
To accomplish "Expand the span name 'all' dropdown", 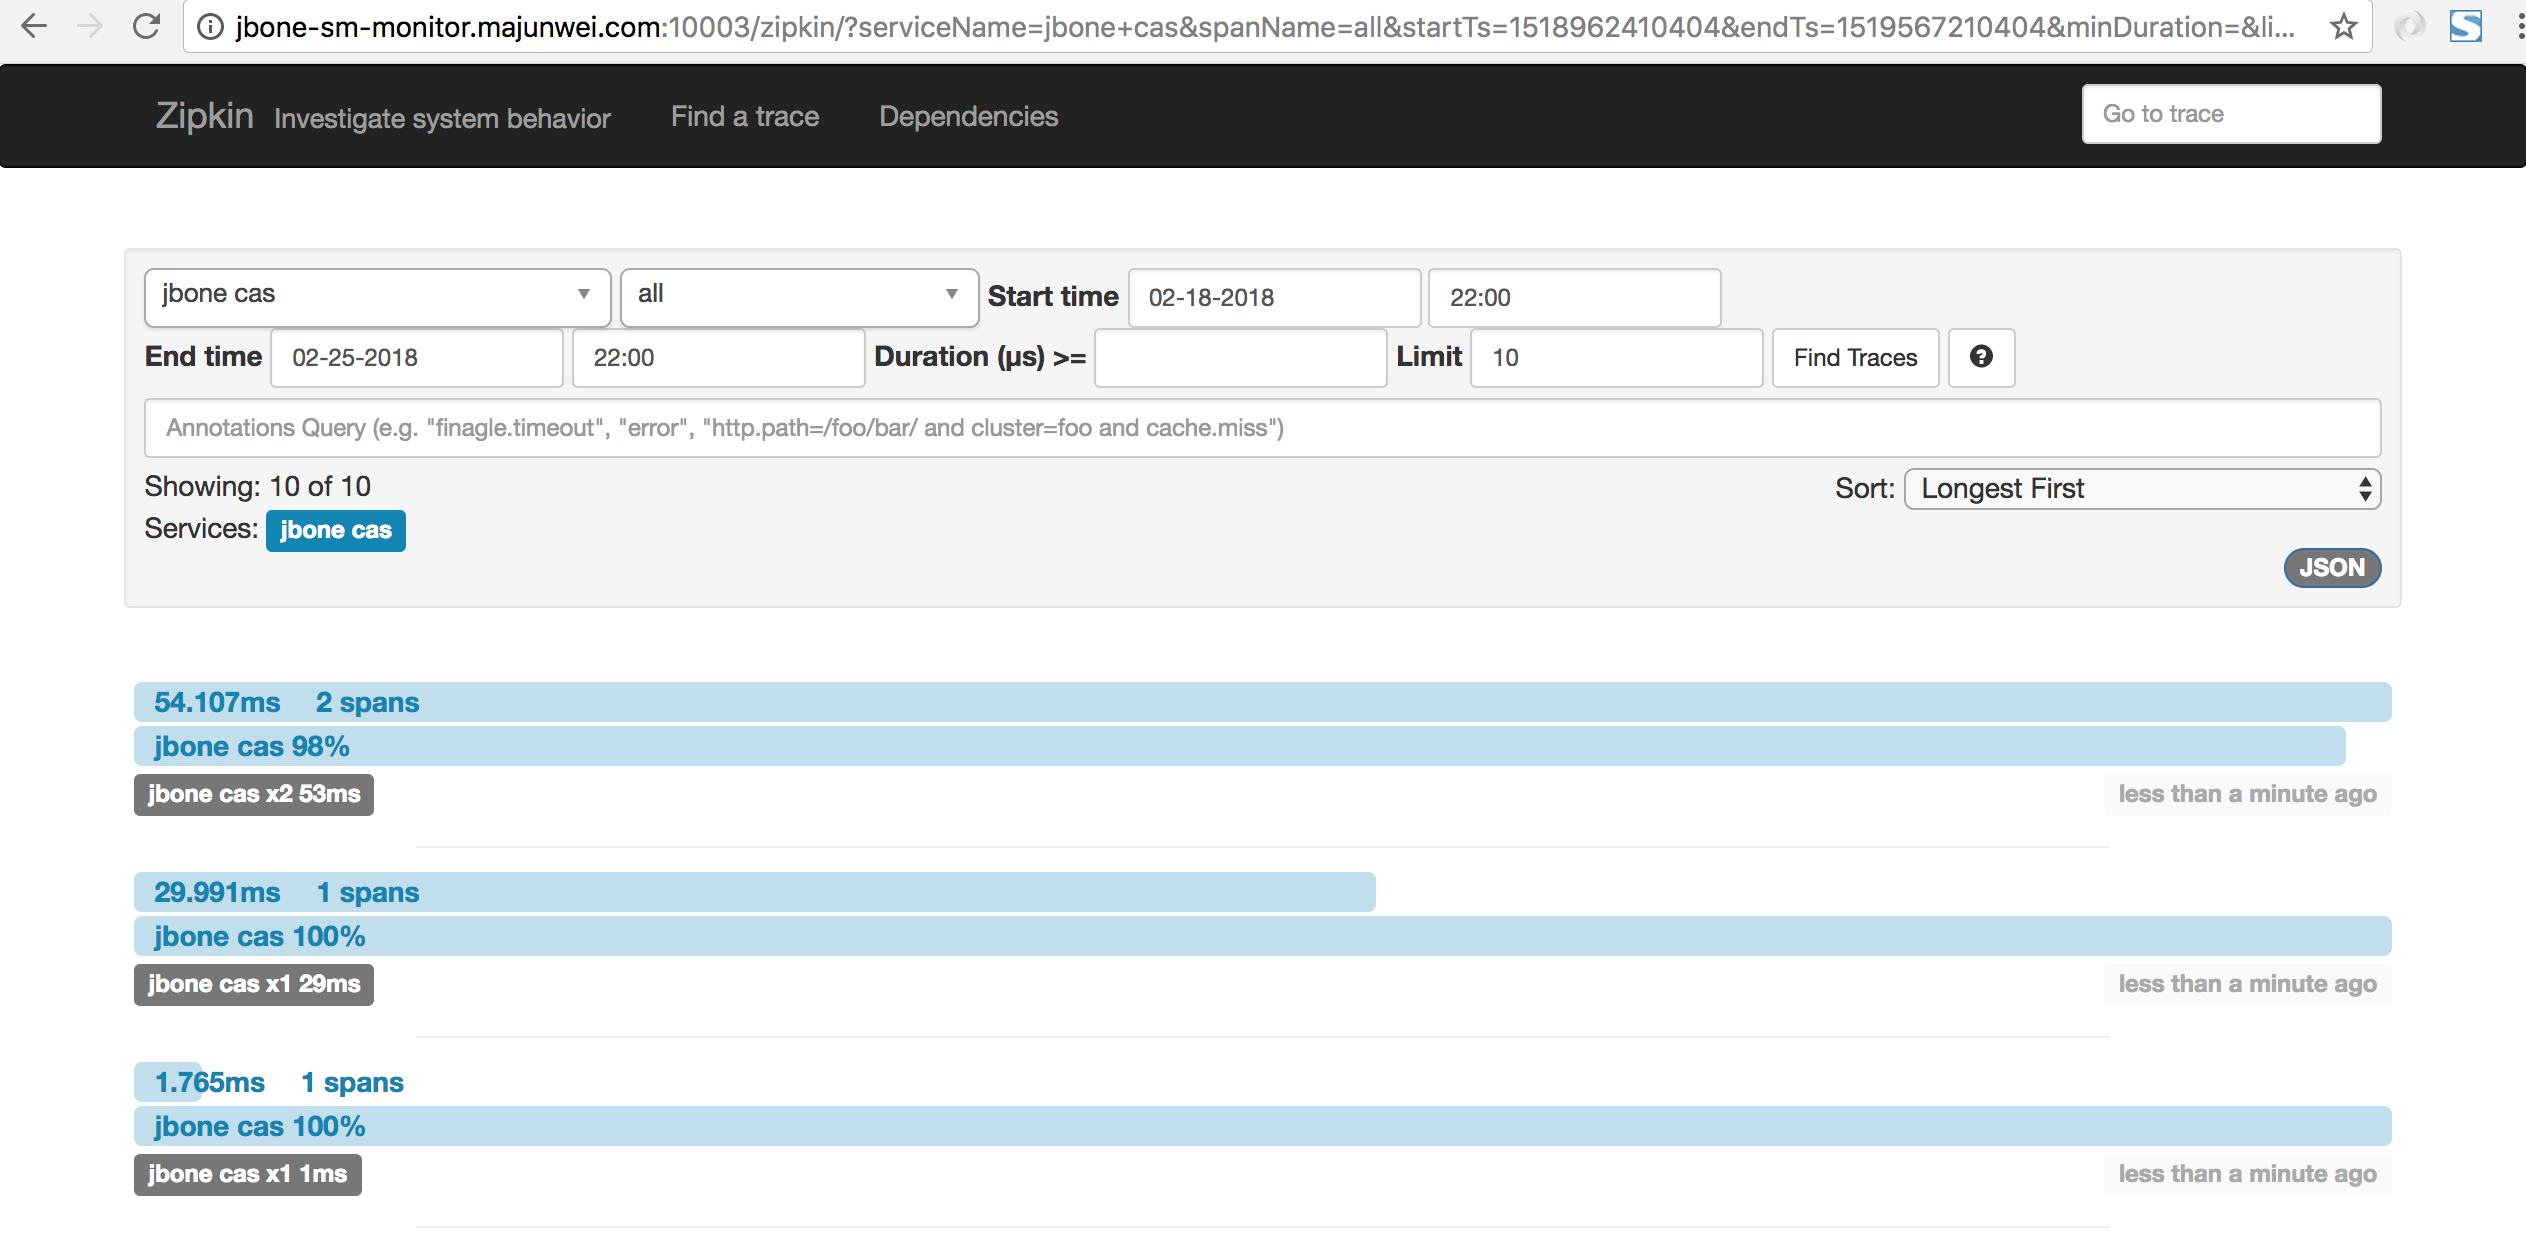I will pos(798,295).
